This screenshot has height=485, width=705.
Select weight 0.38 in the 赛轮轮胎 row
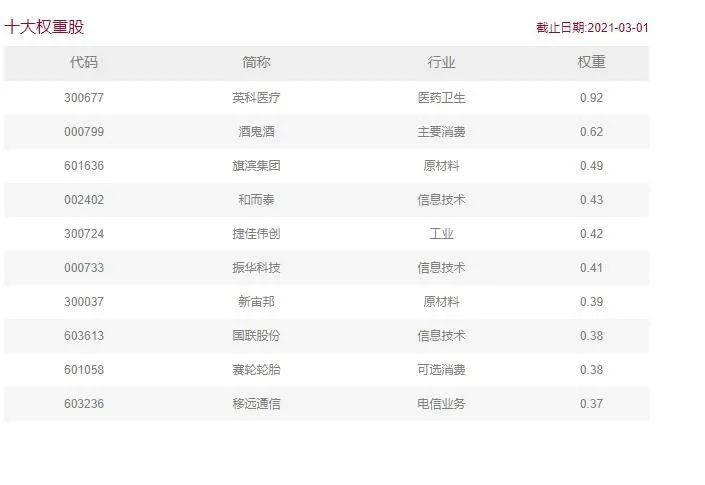tap(591, 370)
